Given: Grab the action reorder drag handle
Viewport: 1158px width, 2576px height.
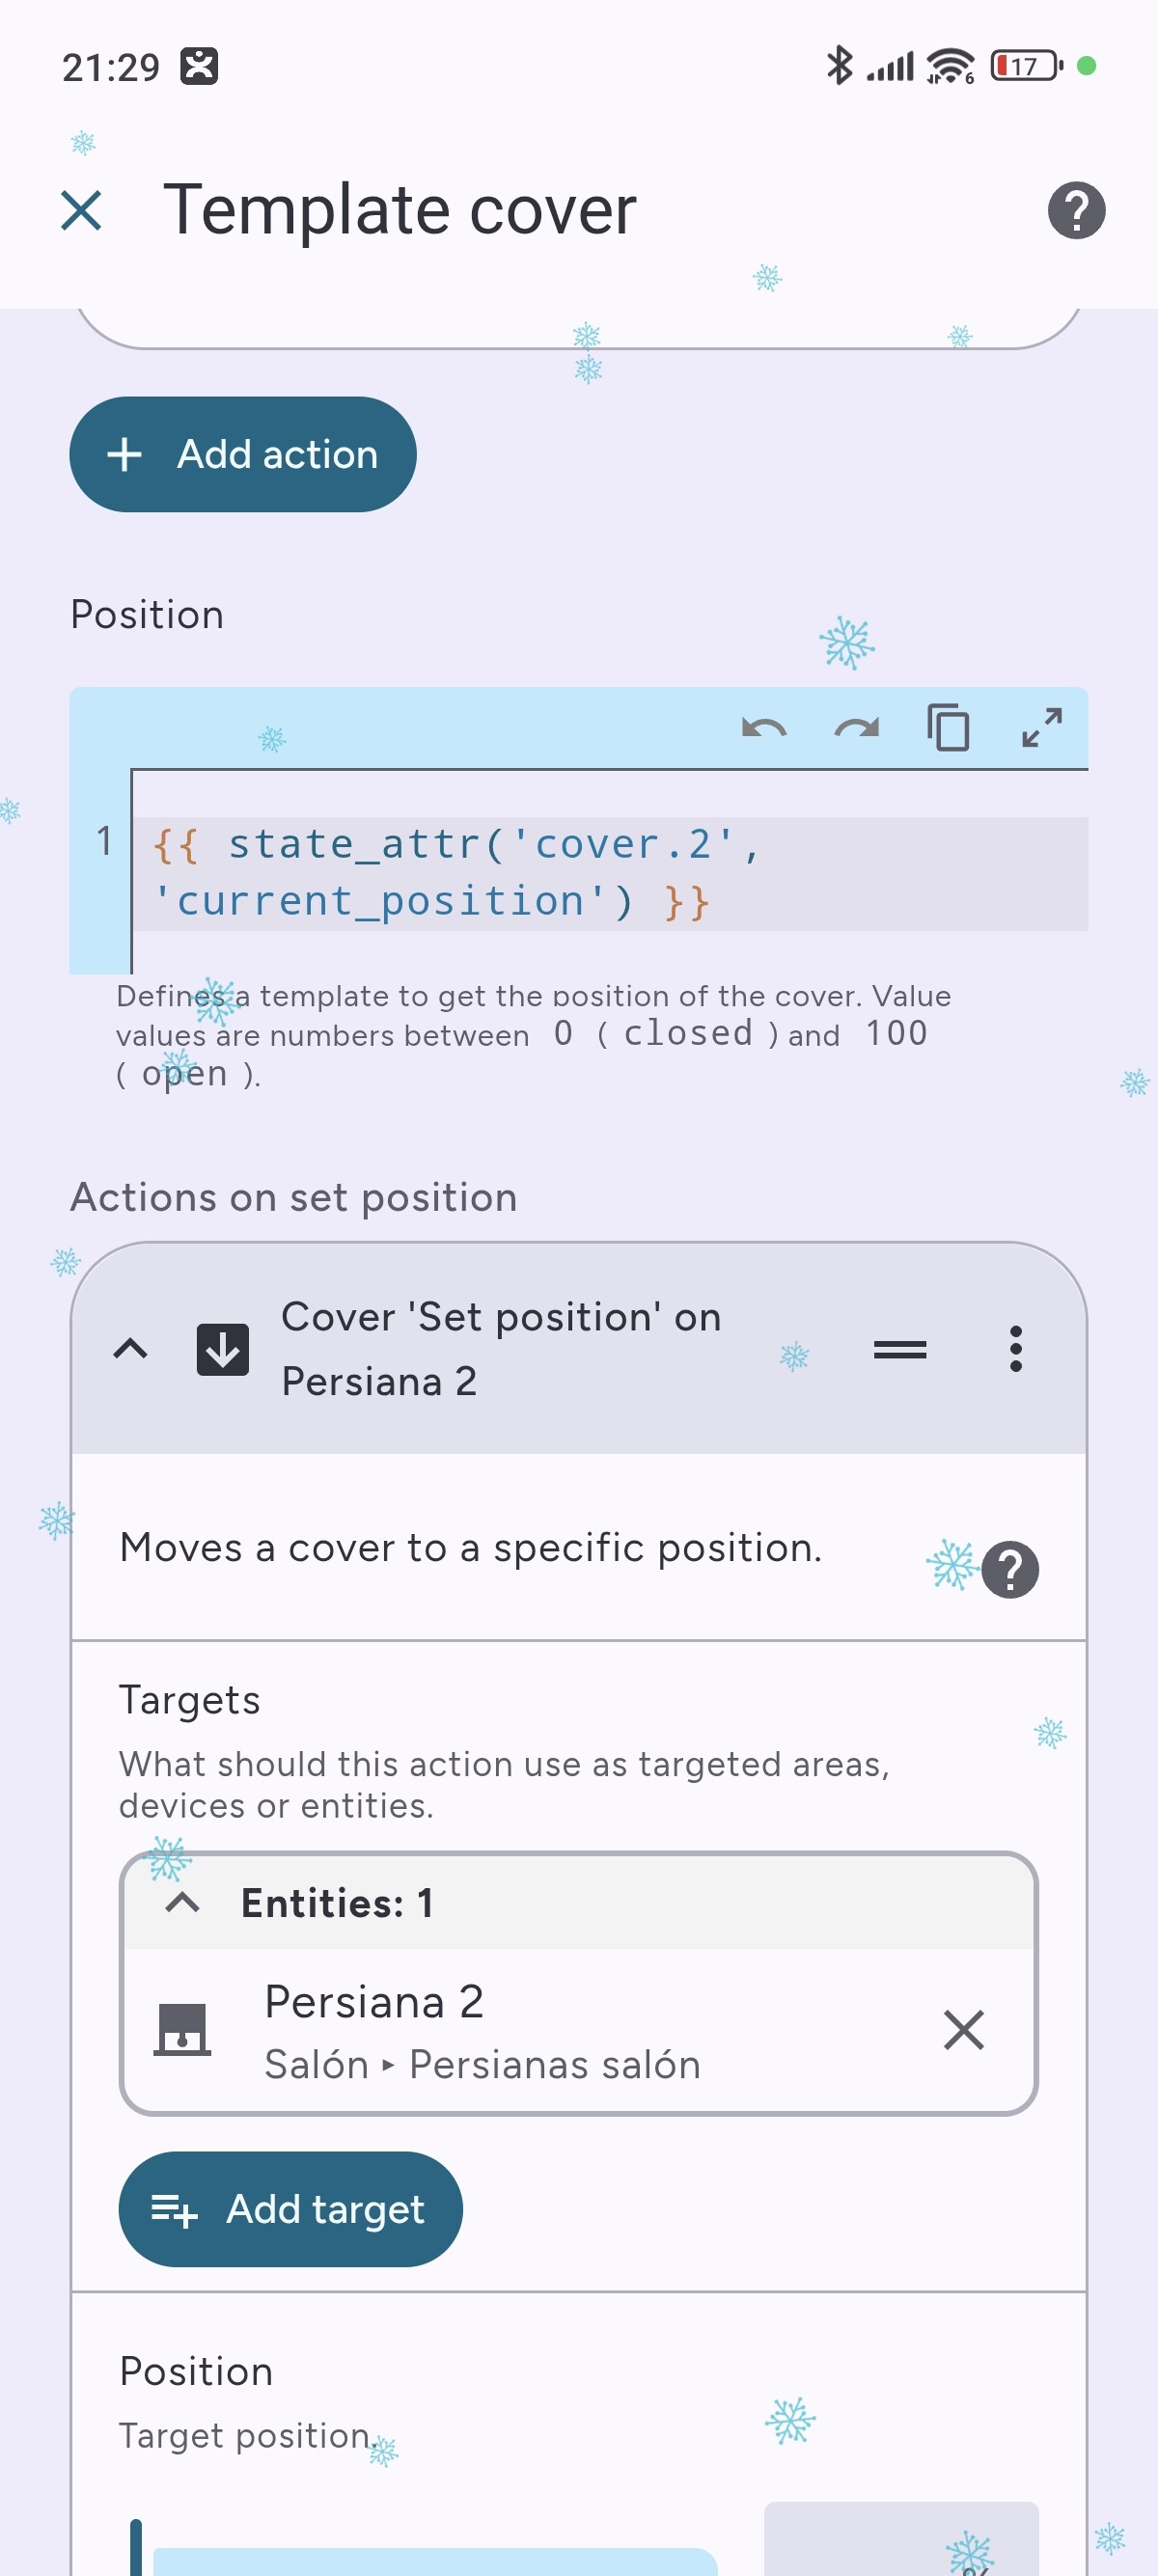Looking at the screenshot, I should coord(899,1349).
